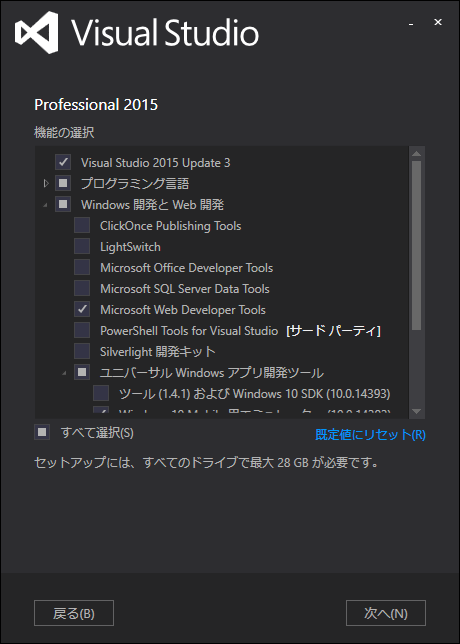The height and width of the screenshot is (644, 460).
Task: Select Microsoft Office Developer Tools label
Action: (186, 268)
